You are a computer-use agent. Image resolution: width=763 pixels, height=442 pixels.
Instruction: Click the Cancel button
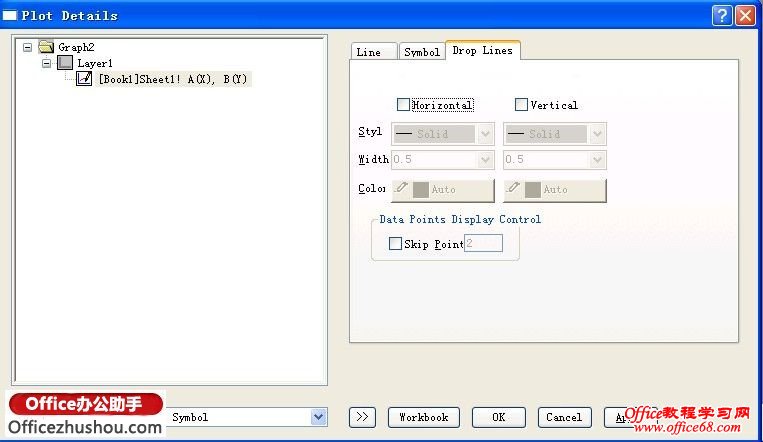click(564, 417)
